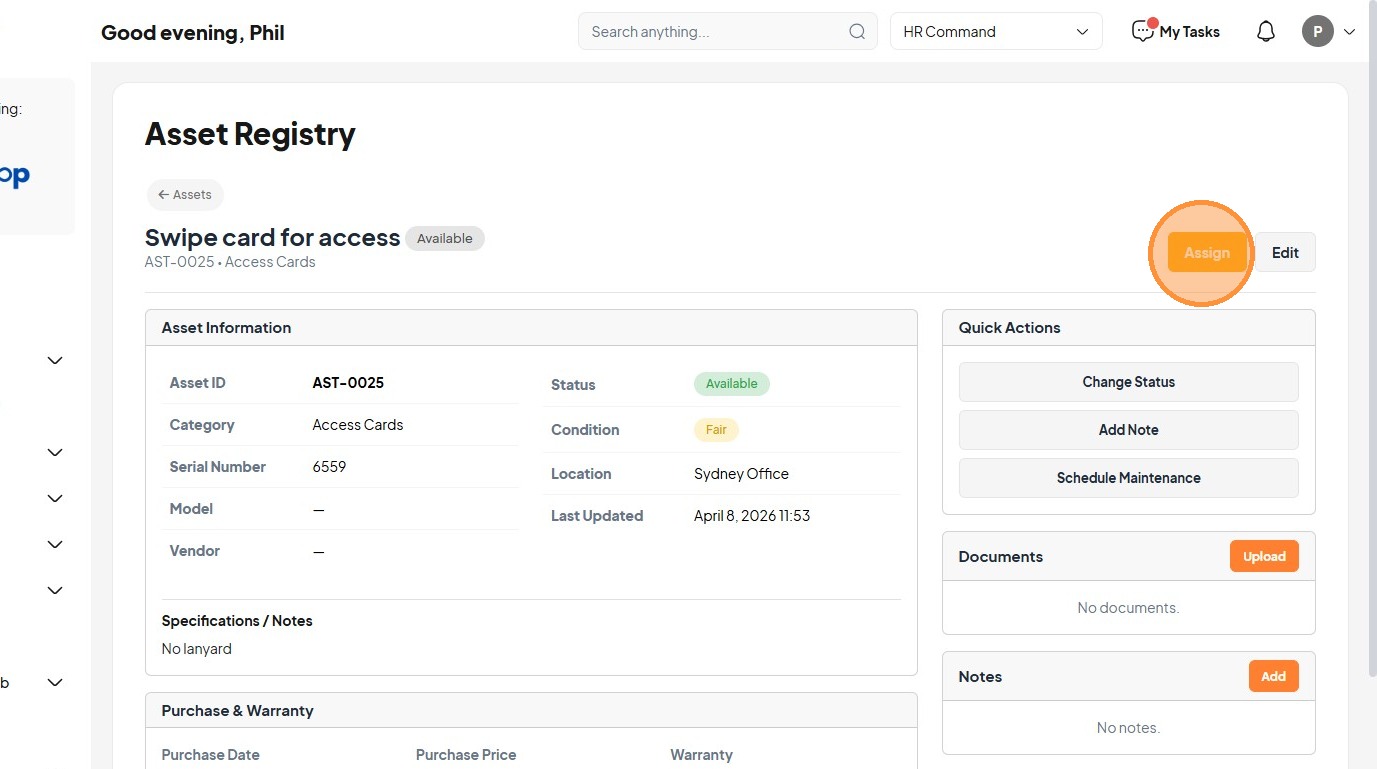
Task: Focus the Search anything field
Action: coord(715,32)
